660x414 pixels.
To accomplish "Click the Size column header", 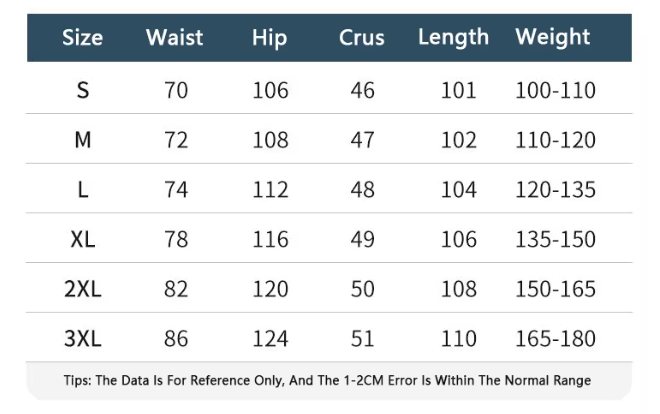I will point(83,38).
